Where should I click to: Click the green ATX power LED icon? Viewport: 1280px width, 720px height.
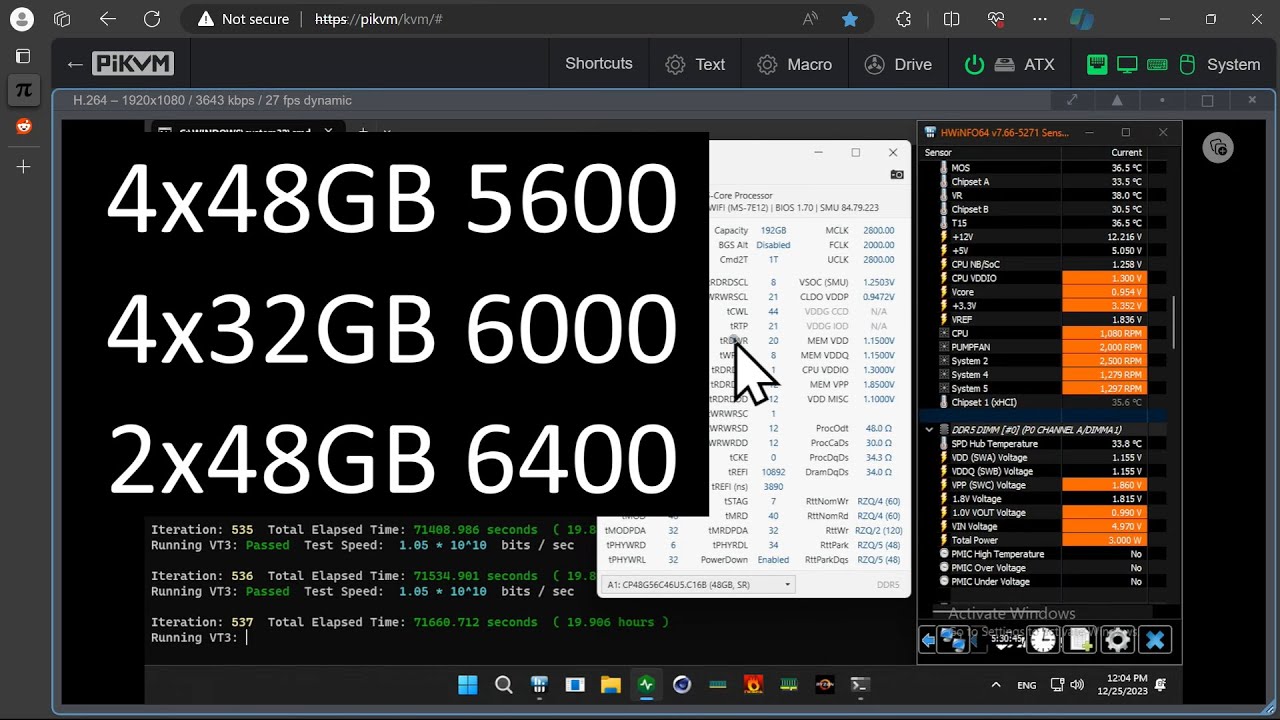[974, 65]
